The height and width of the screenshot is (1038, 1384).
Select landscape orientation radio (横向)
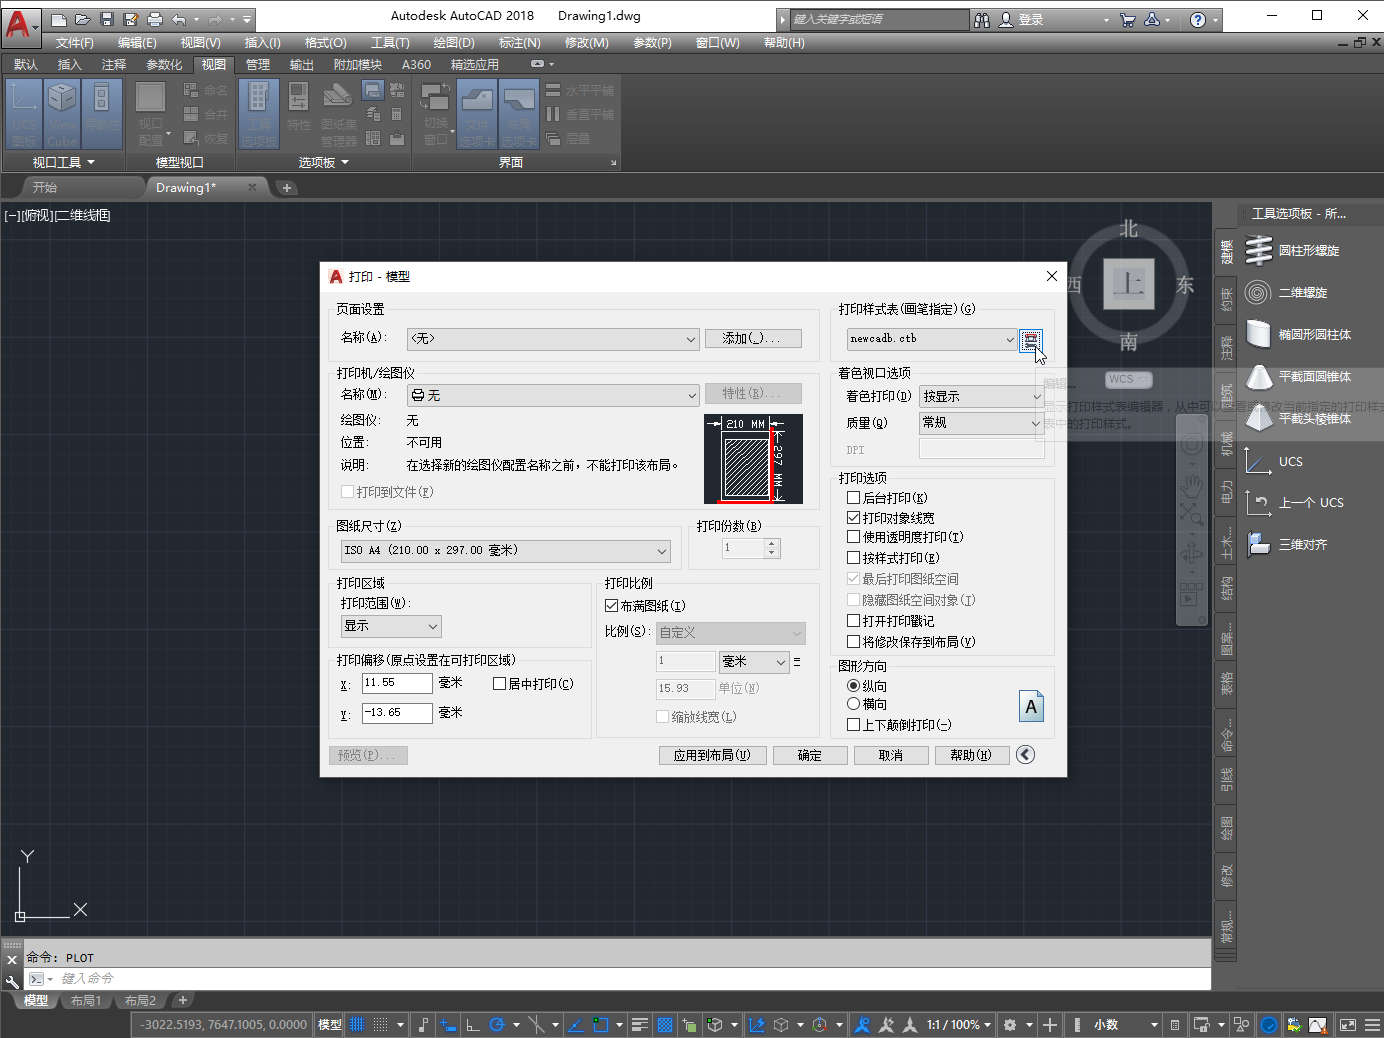pos(853,704)
